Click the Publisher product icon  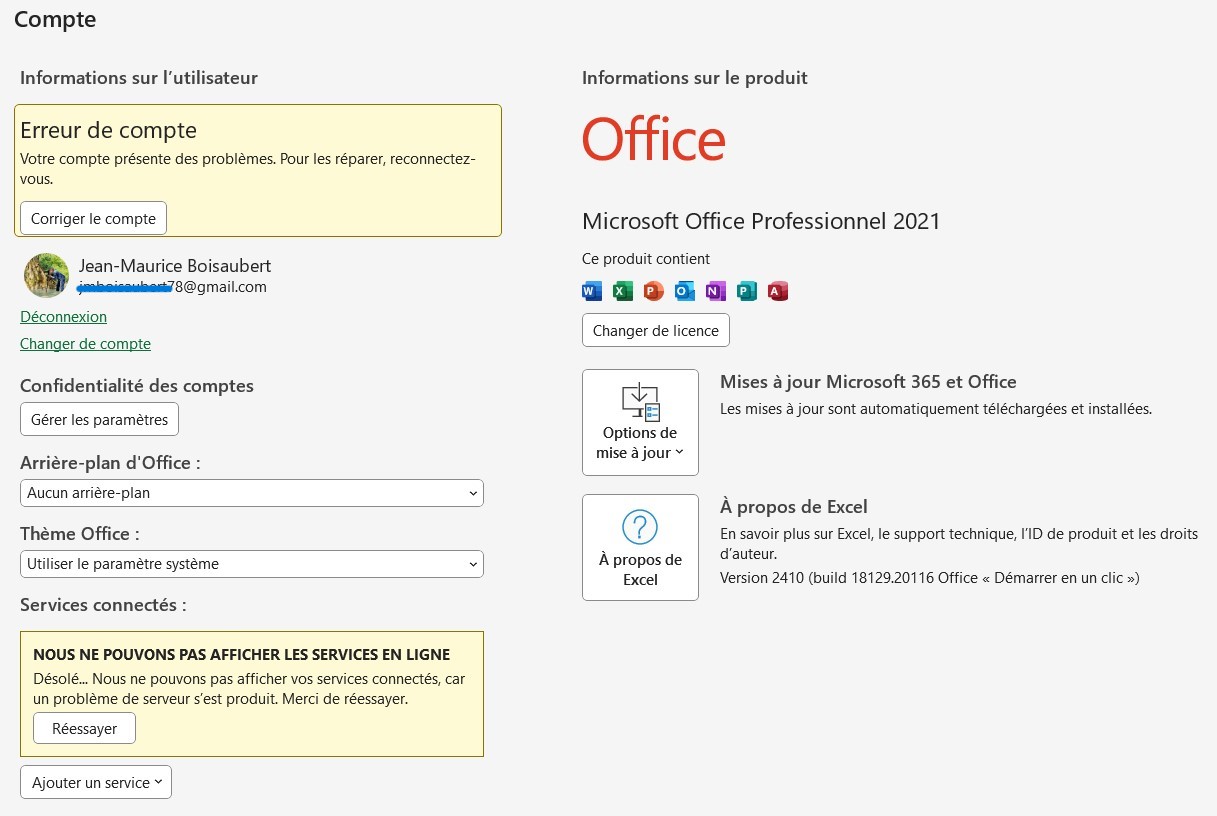point(746,291)
